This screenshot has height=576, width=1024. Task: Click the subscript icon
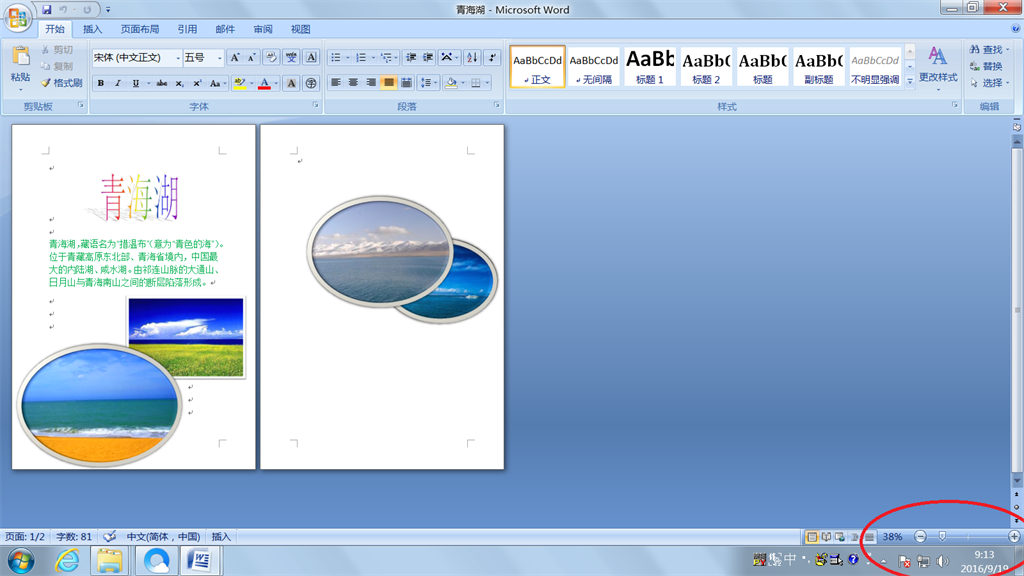point(180,83)
